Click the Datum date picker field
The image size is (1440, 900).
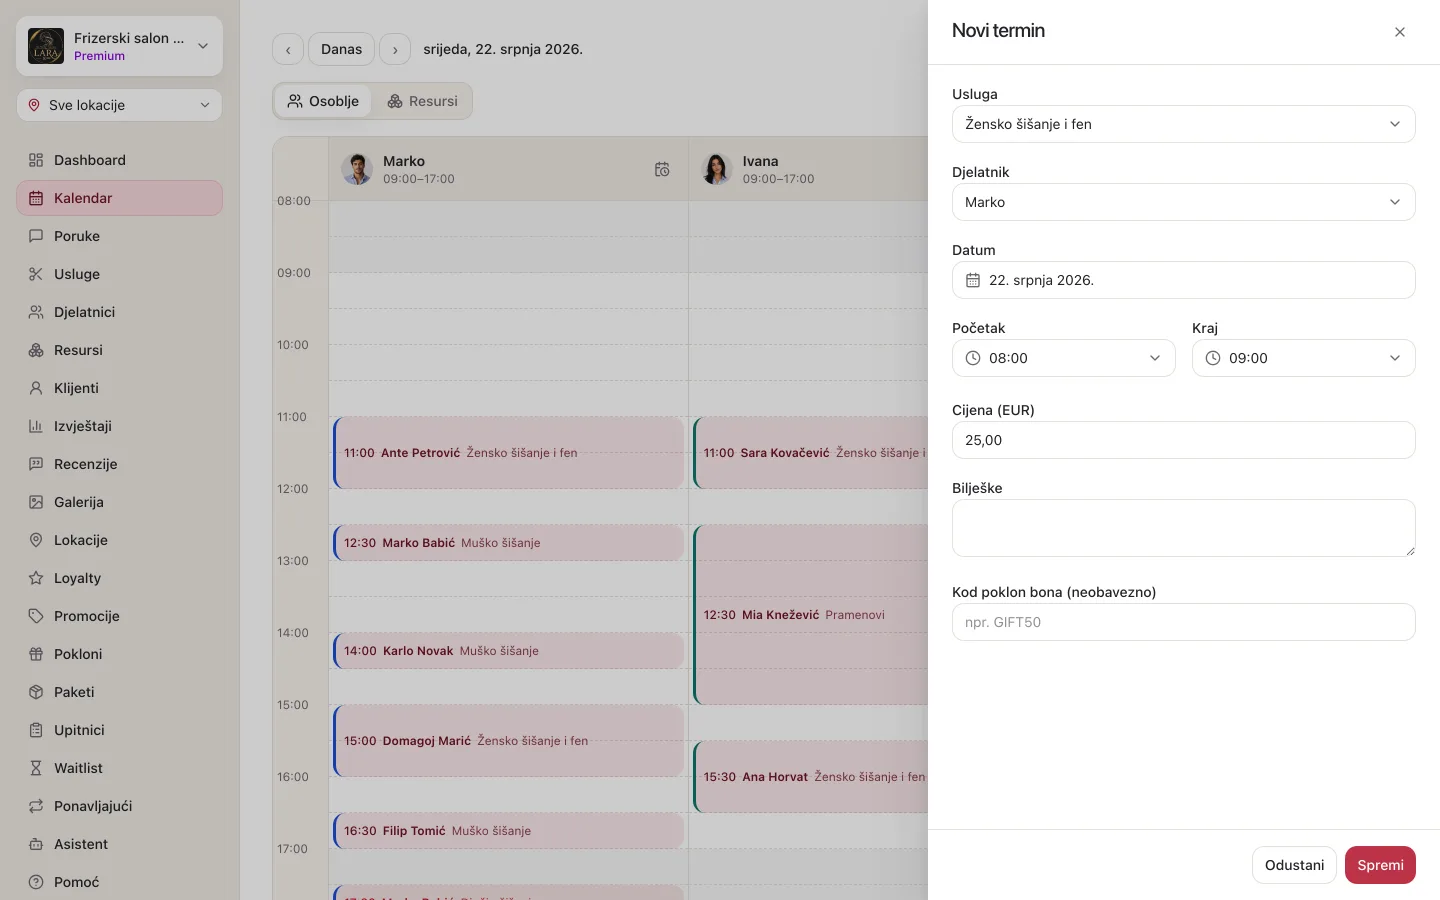[x=1184, y=280]
